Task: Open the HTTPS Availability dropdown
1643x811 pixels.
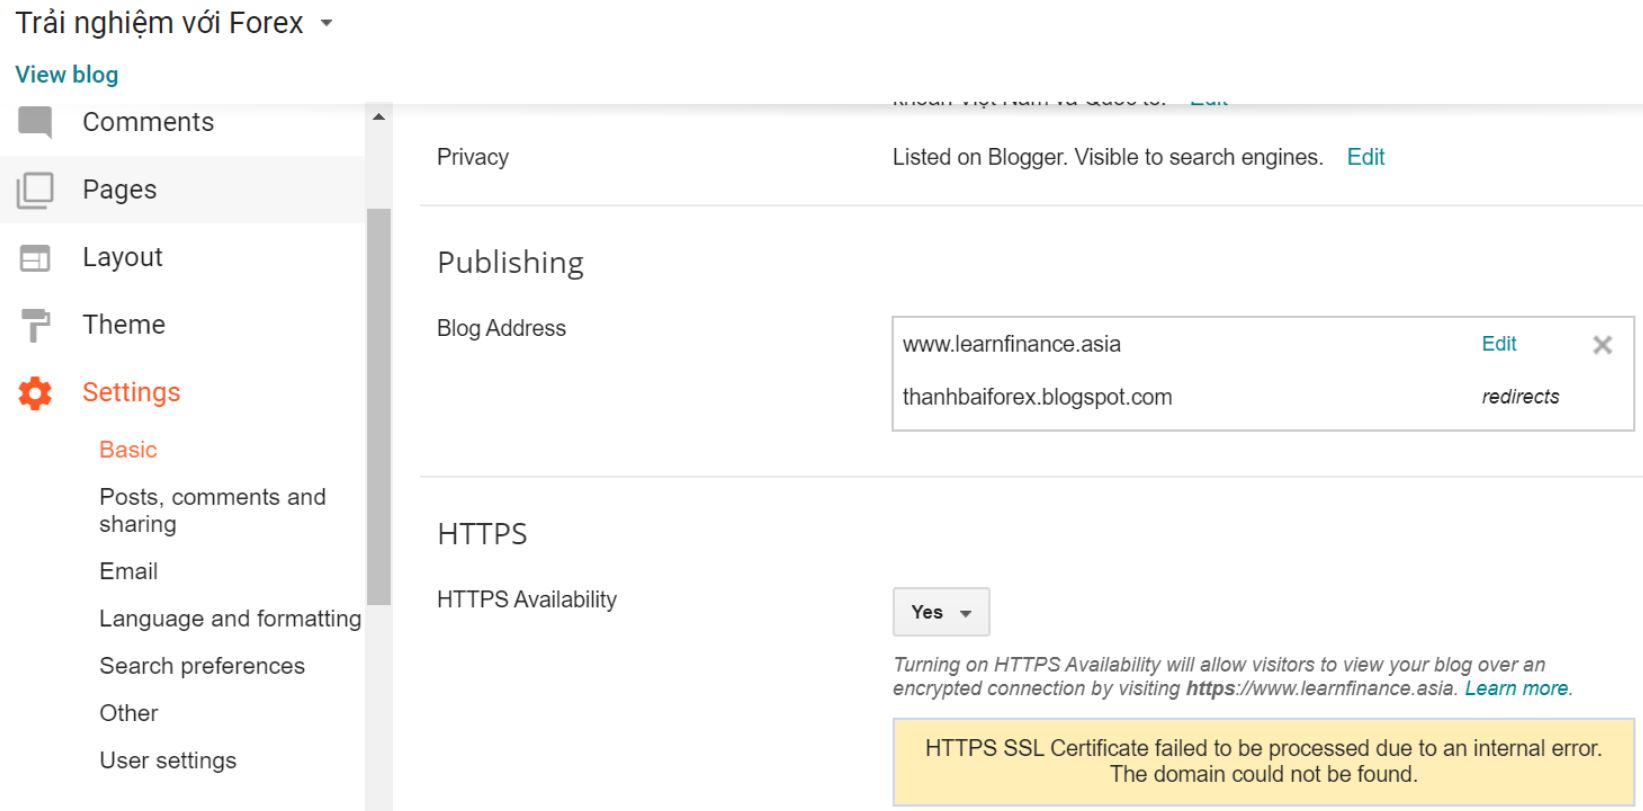Action: pyautogui.click(x=940, y=612)
